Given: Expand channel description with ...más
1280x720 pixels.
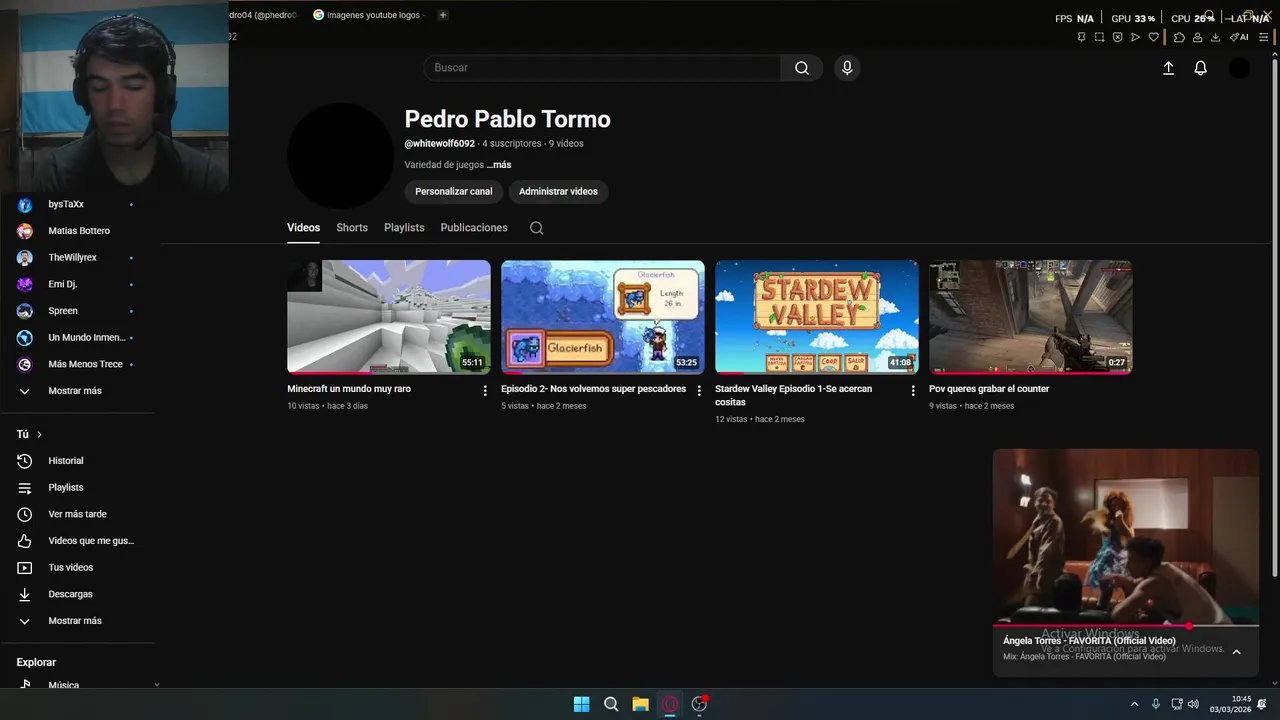Looking at the screenshot, I should tap(498, 165).
